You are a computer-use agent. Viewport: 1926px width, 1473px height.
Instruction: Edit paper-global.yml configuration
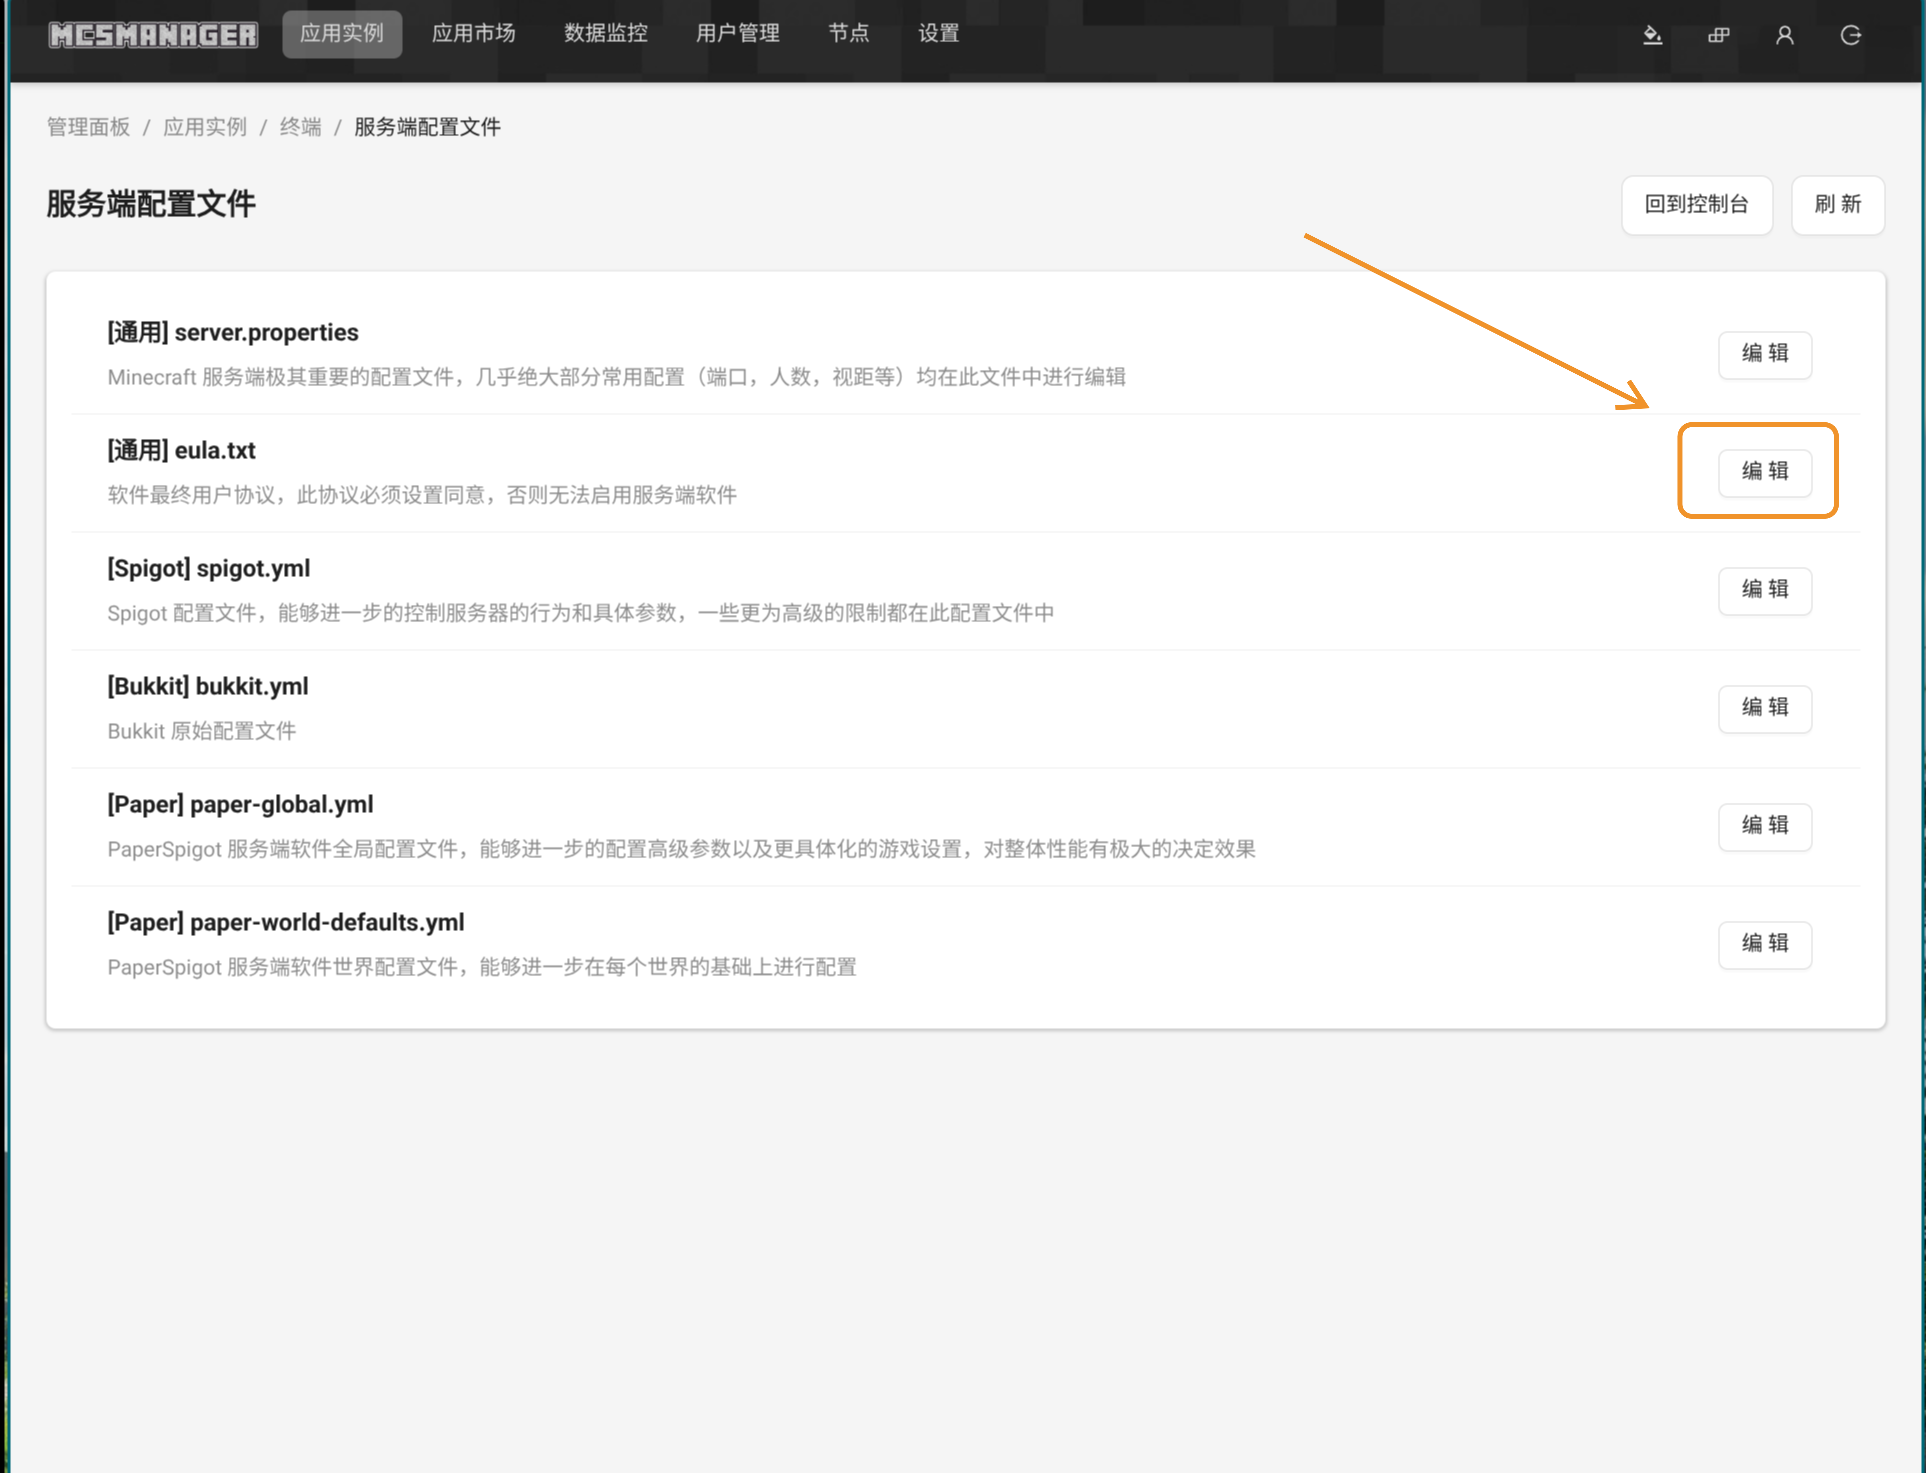1765,826
